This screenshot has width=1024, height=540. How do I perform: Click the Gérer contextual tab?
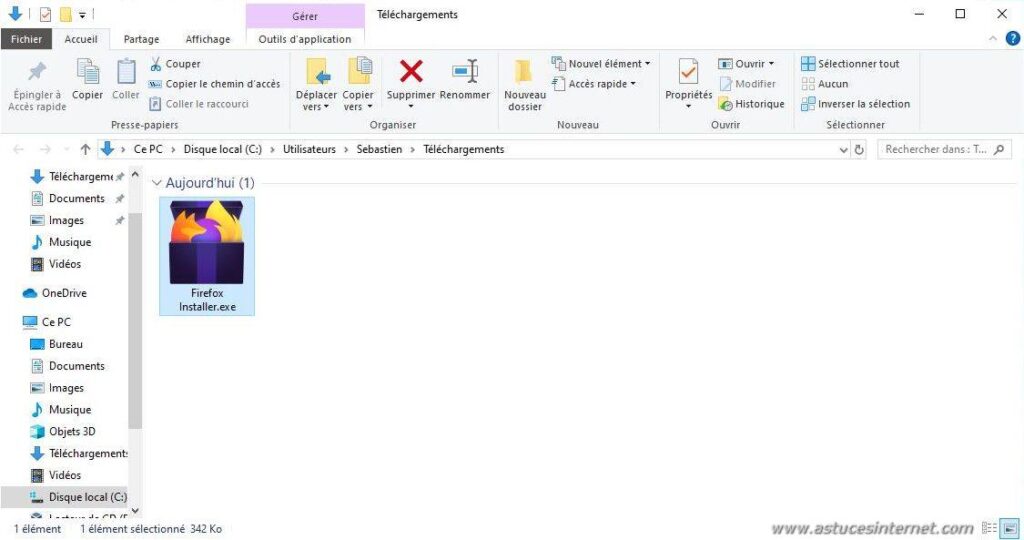(305, 16)
